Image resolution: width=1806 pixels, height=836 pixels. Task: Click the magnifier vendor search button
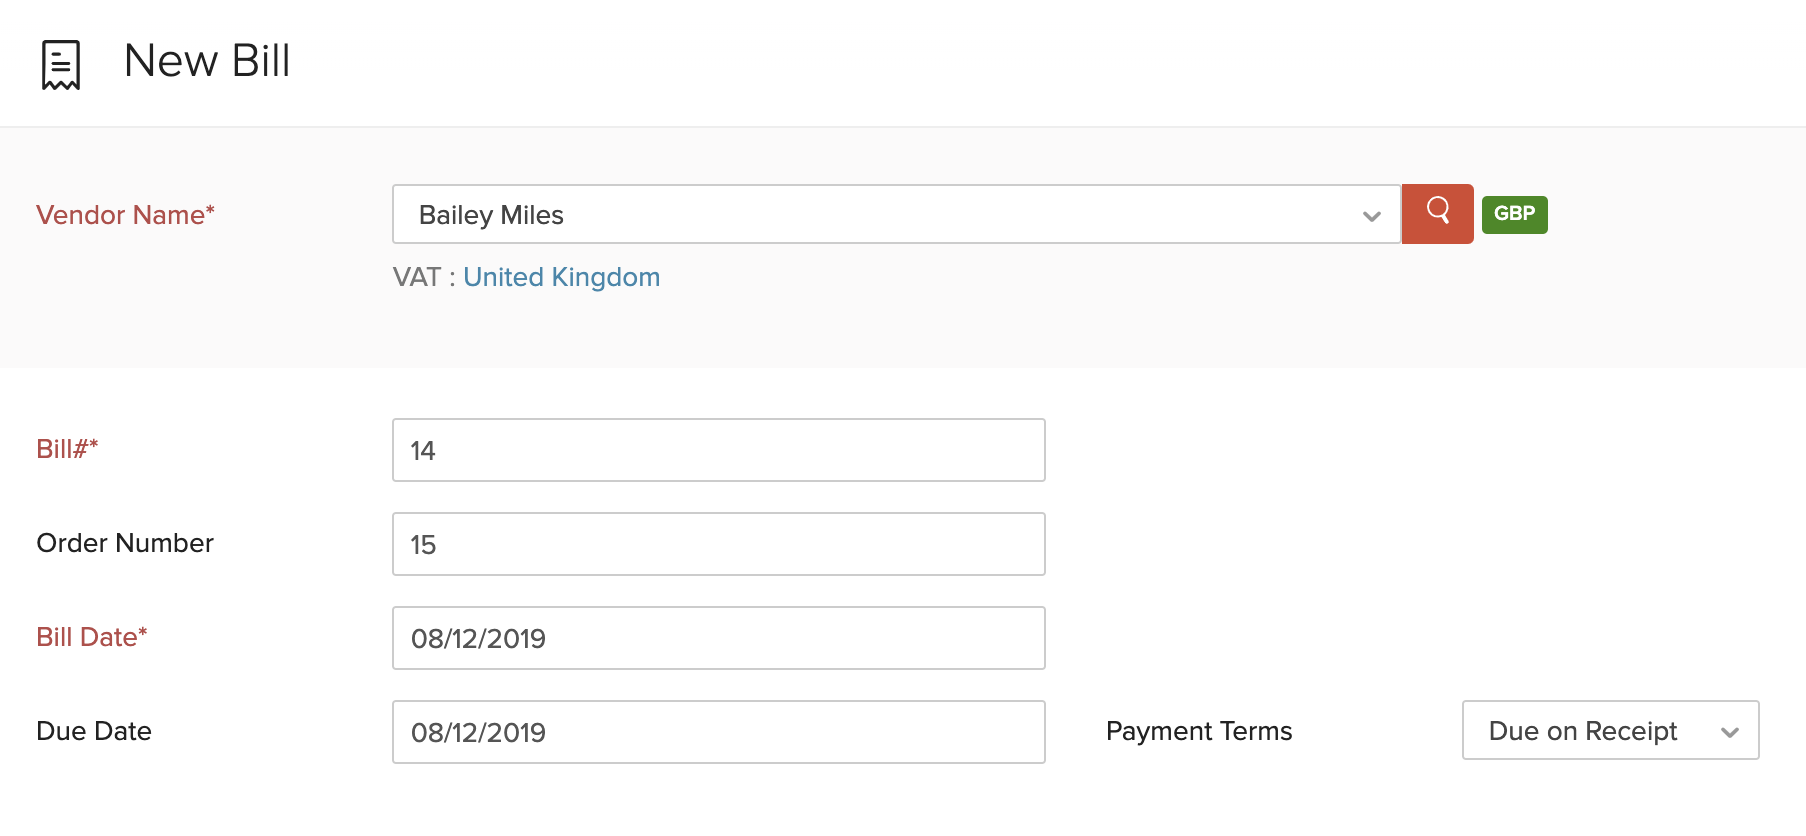coord(1437,213)
